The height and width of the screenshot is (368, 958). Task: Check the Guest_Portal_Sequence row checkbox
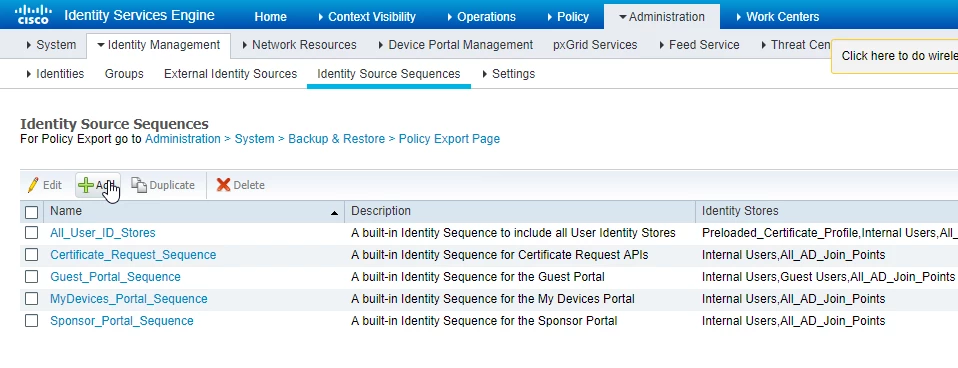click(x=31, y=276)
